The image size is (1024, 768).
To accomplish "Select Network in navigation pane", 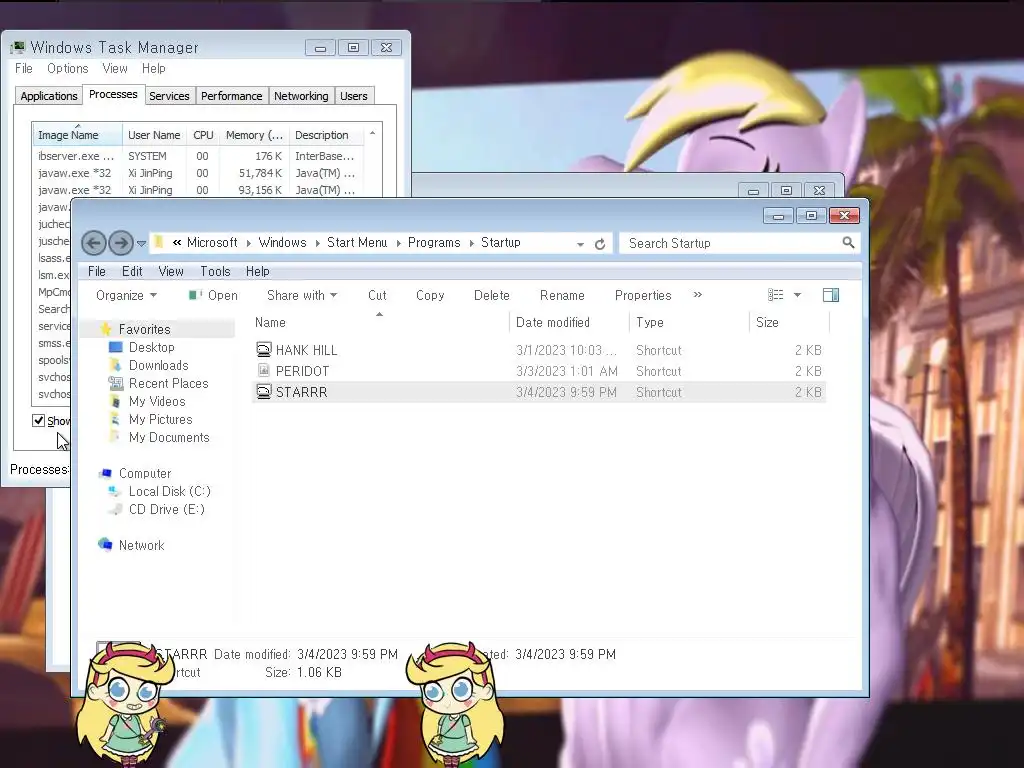I will click(141, 545).
